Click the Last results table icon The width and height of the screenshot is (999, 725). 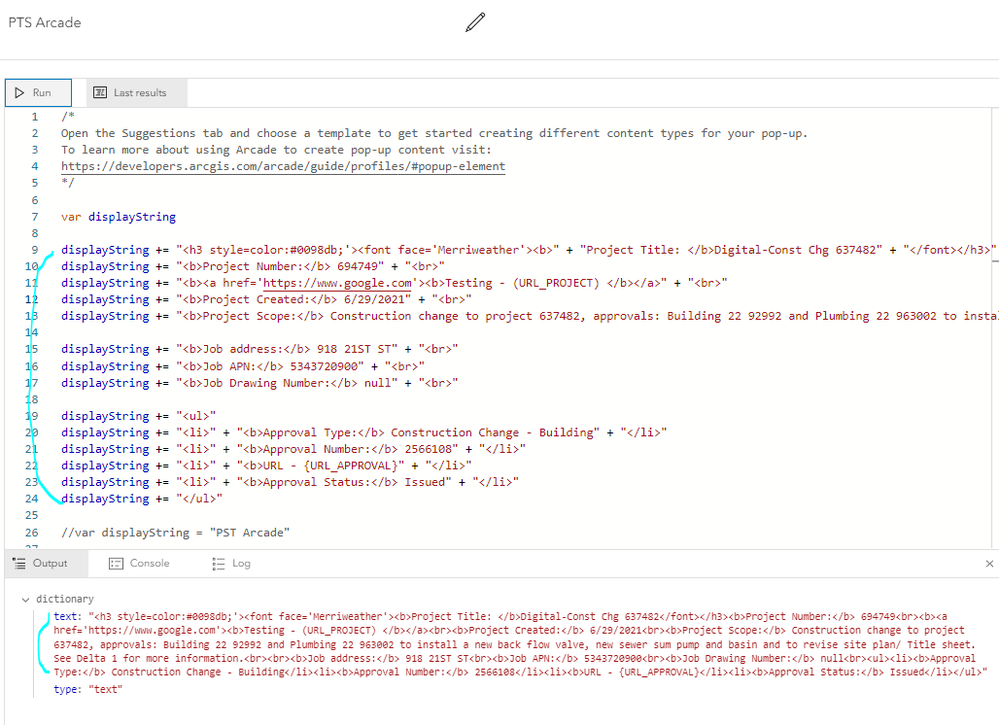click(x=100, y=92)
